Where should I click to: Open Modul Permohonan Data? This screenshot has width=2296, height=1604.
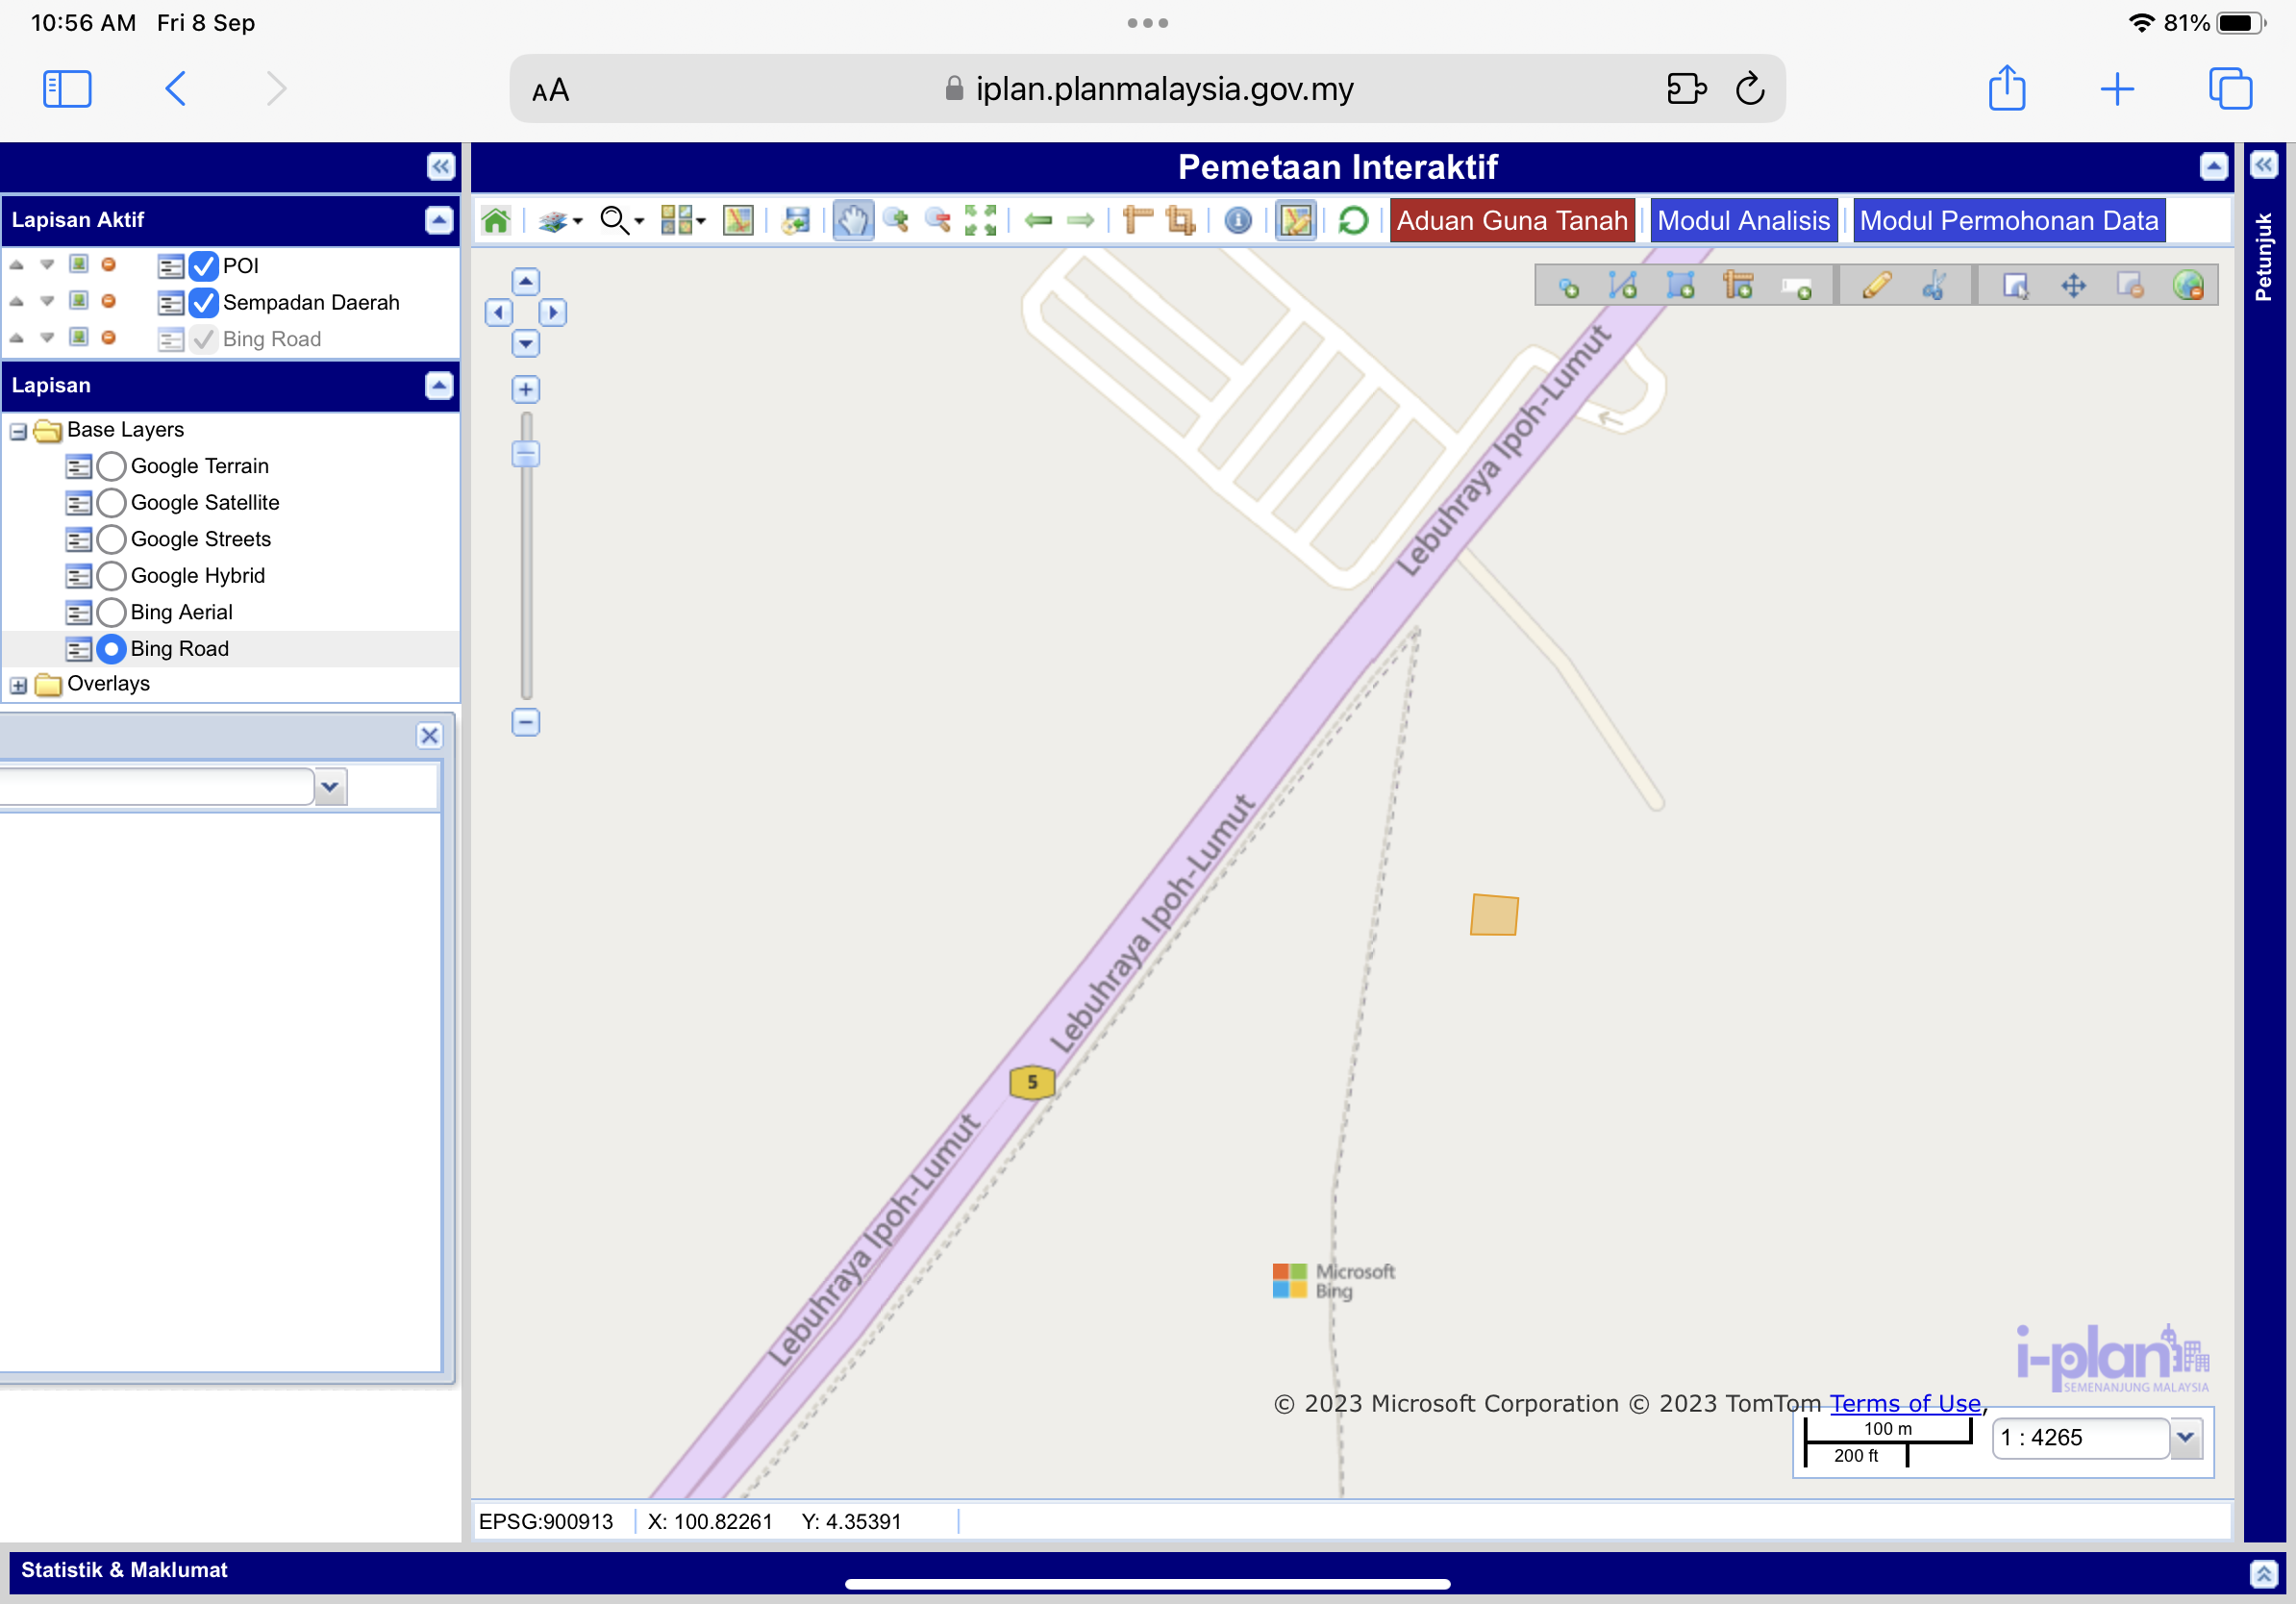click(x=2008, y=220)
